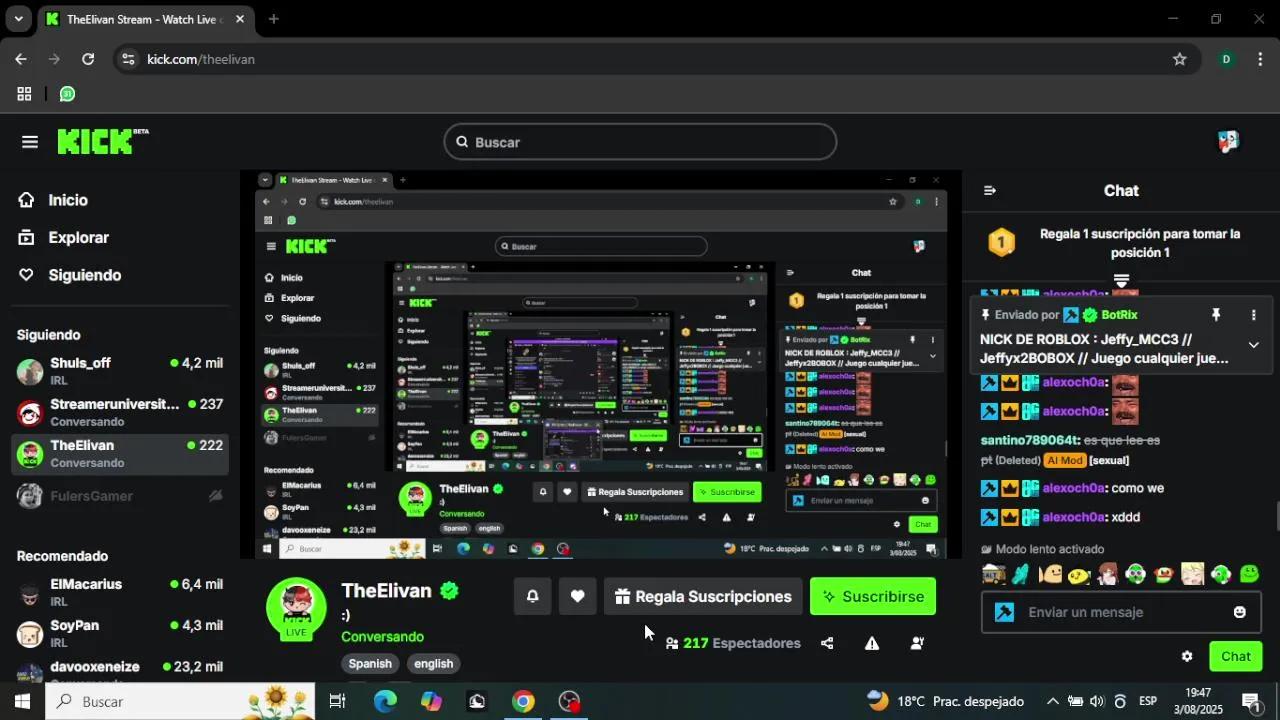The width and height of the screenshot is (1280, 720).
Task: Insert the rightmost green blob emote
Action: (x=1249, y=574)
